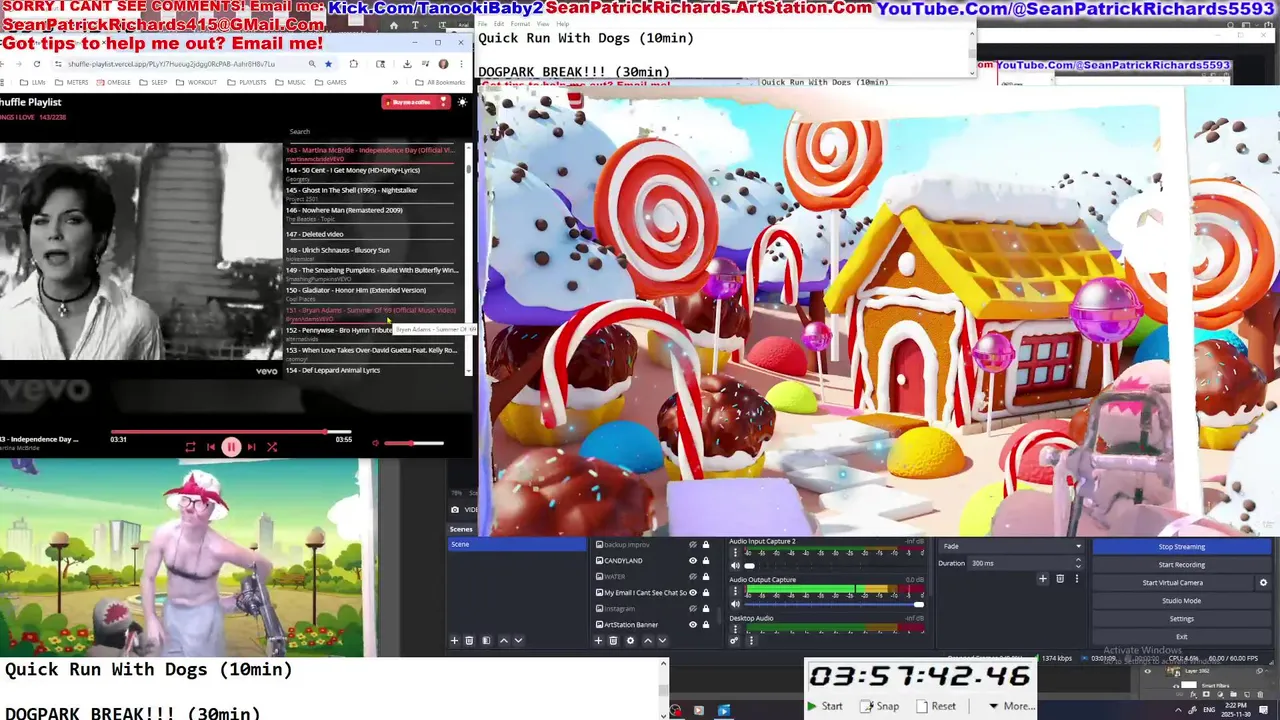This screenshot has width=1280, height=720.
Task: Mute Audio Output Capture speaker
Action: [735, 604]
